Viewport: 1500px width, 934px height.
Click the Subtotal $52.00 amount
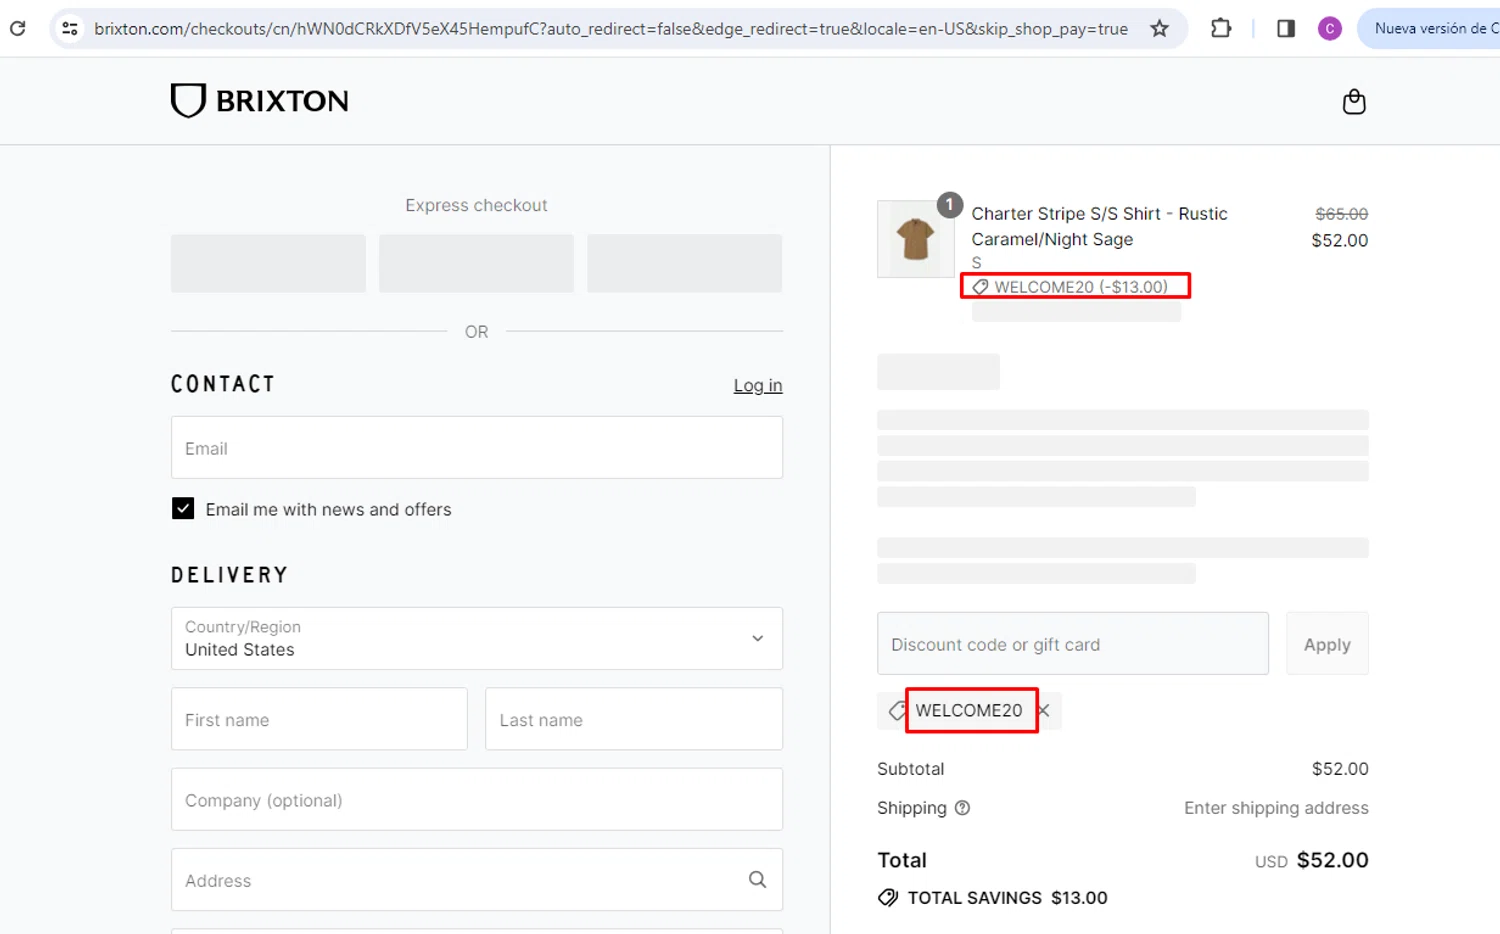point(1340,769)
